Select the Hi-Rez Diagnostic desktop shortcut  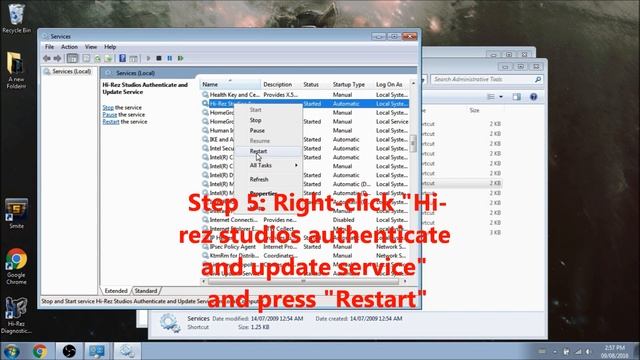(x=16, y=315)
